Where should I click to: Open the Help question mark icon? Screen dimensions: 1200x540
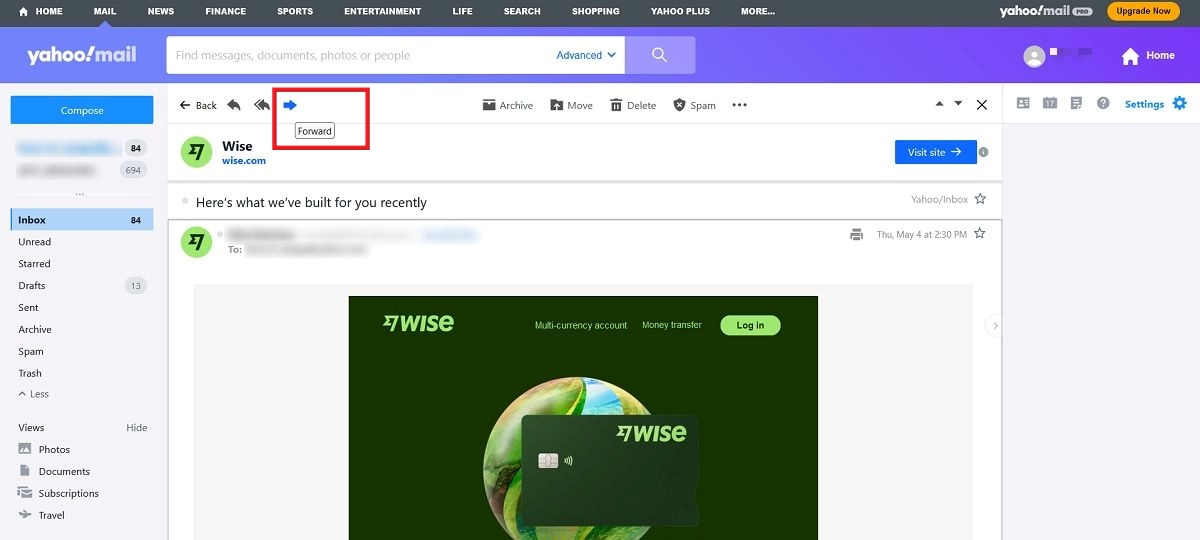(x=1103, y=103)
